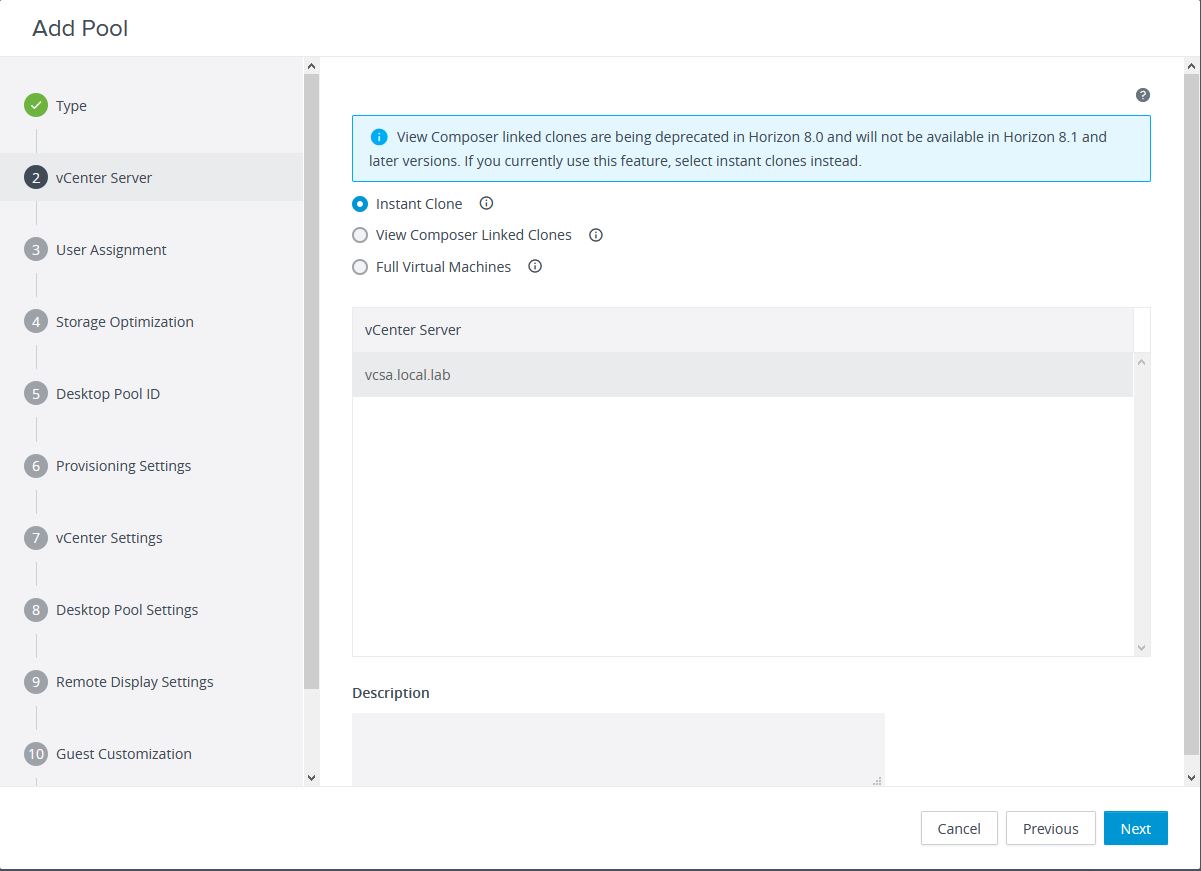Click the vCenter Server column header

coord(743,330)
